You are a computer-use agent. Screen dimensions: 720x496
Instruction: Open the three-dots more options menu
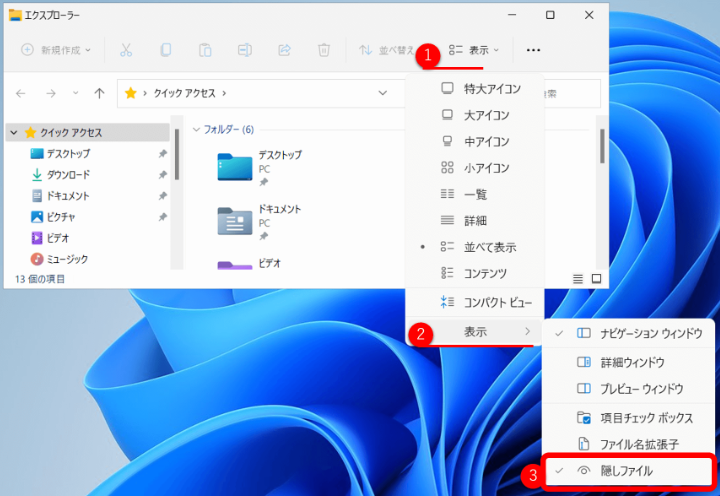click(533, 50)
